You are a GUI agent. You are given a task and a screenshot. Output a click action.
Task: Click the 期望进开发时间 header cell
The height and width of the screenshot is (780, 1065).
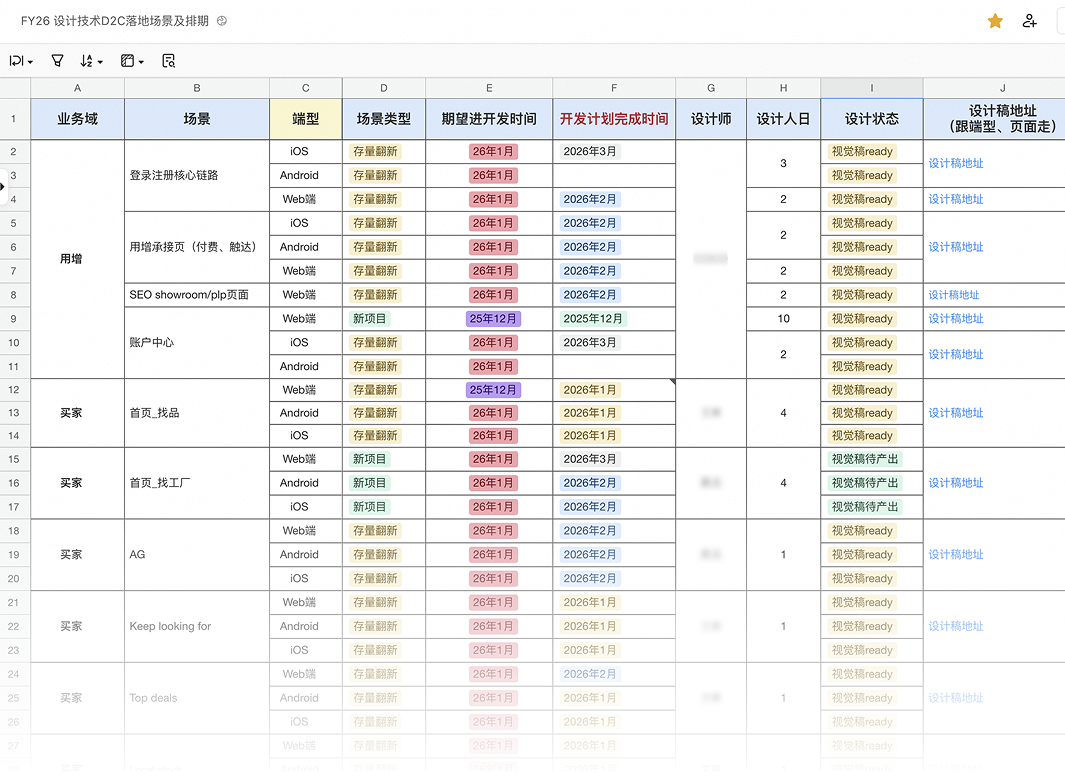tap(489, 119)
